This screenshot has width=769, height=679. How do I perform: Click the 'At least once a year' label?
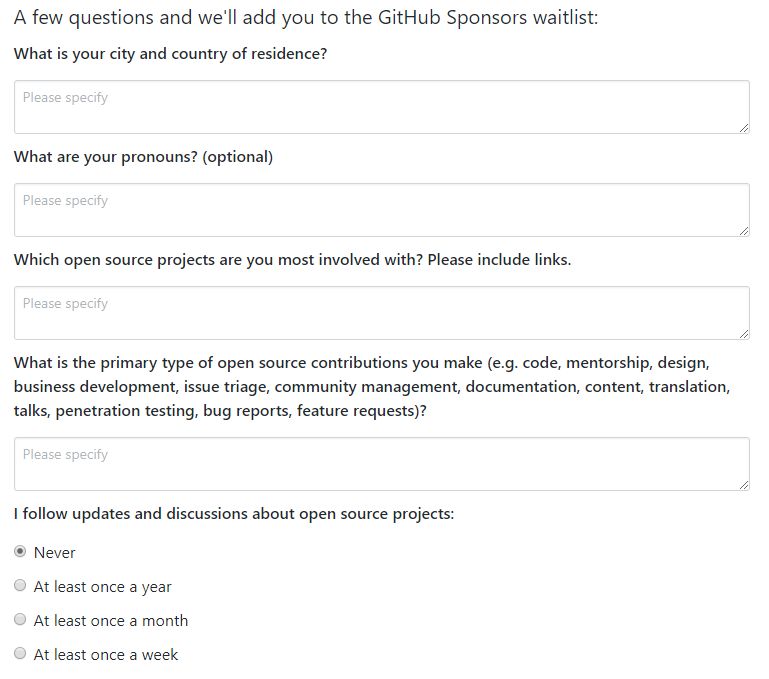103,587
